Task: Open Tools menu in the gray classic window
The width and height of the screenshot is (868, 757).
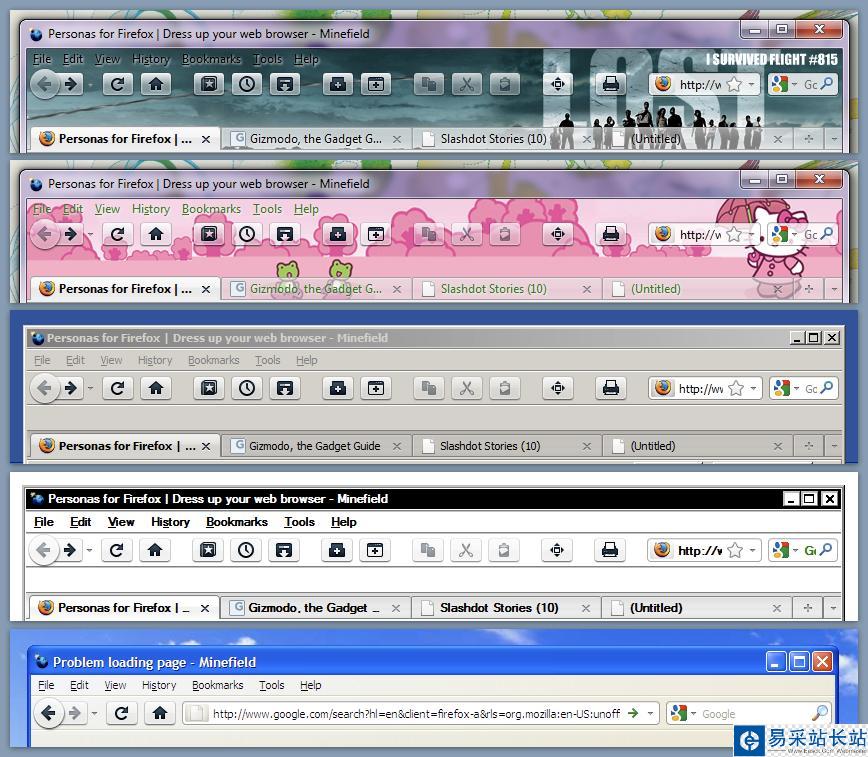Action: tap(268, 361)
